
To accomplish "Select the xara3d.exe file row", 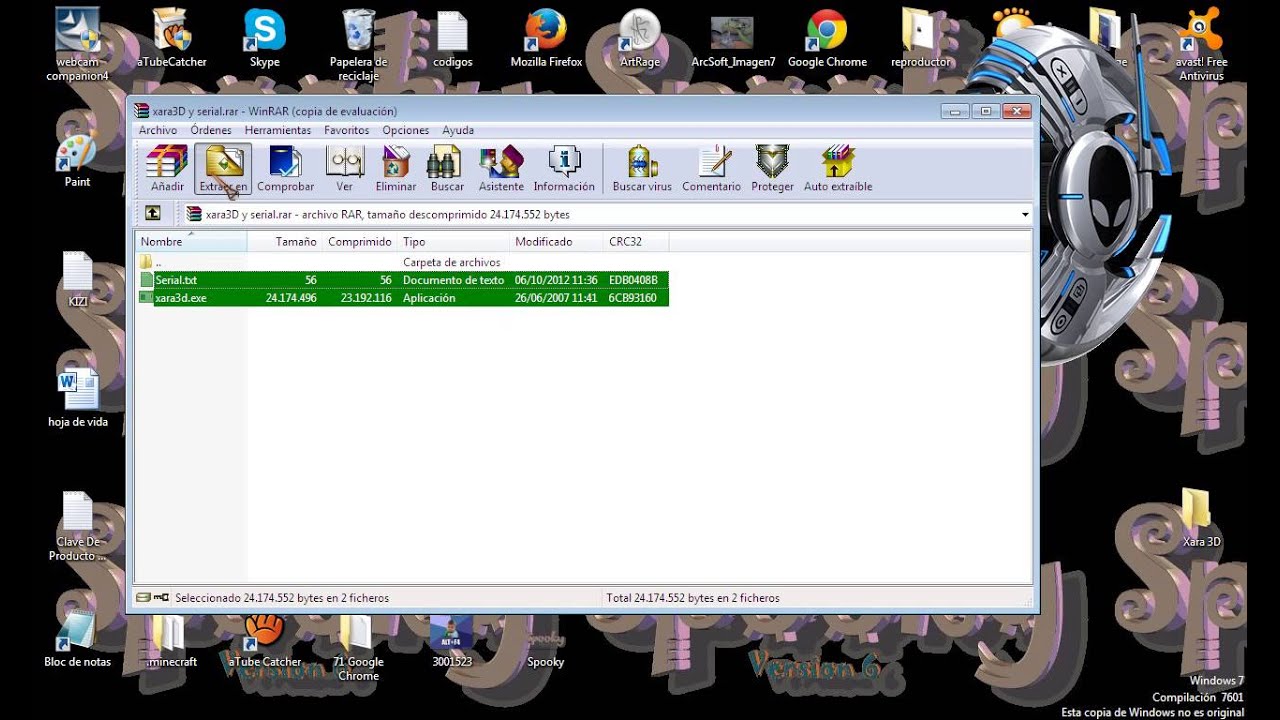I will coord(403,298).
